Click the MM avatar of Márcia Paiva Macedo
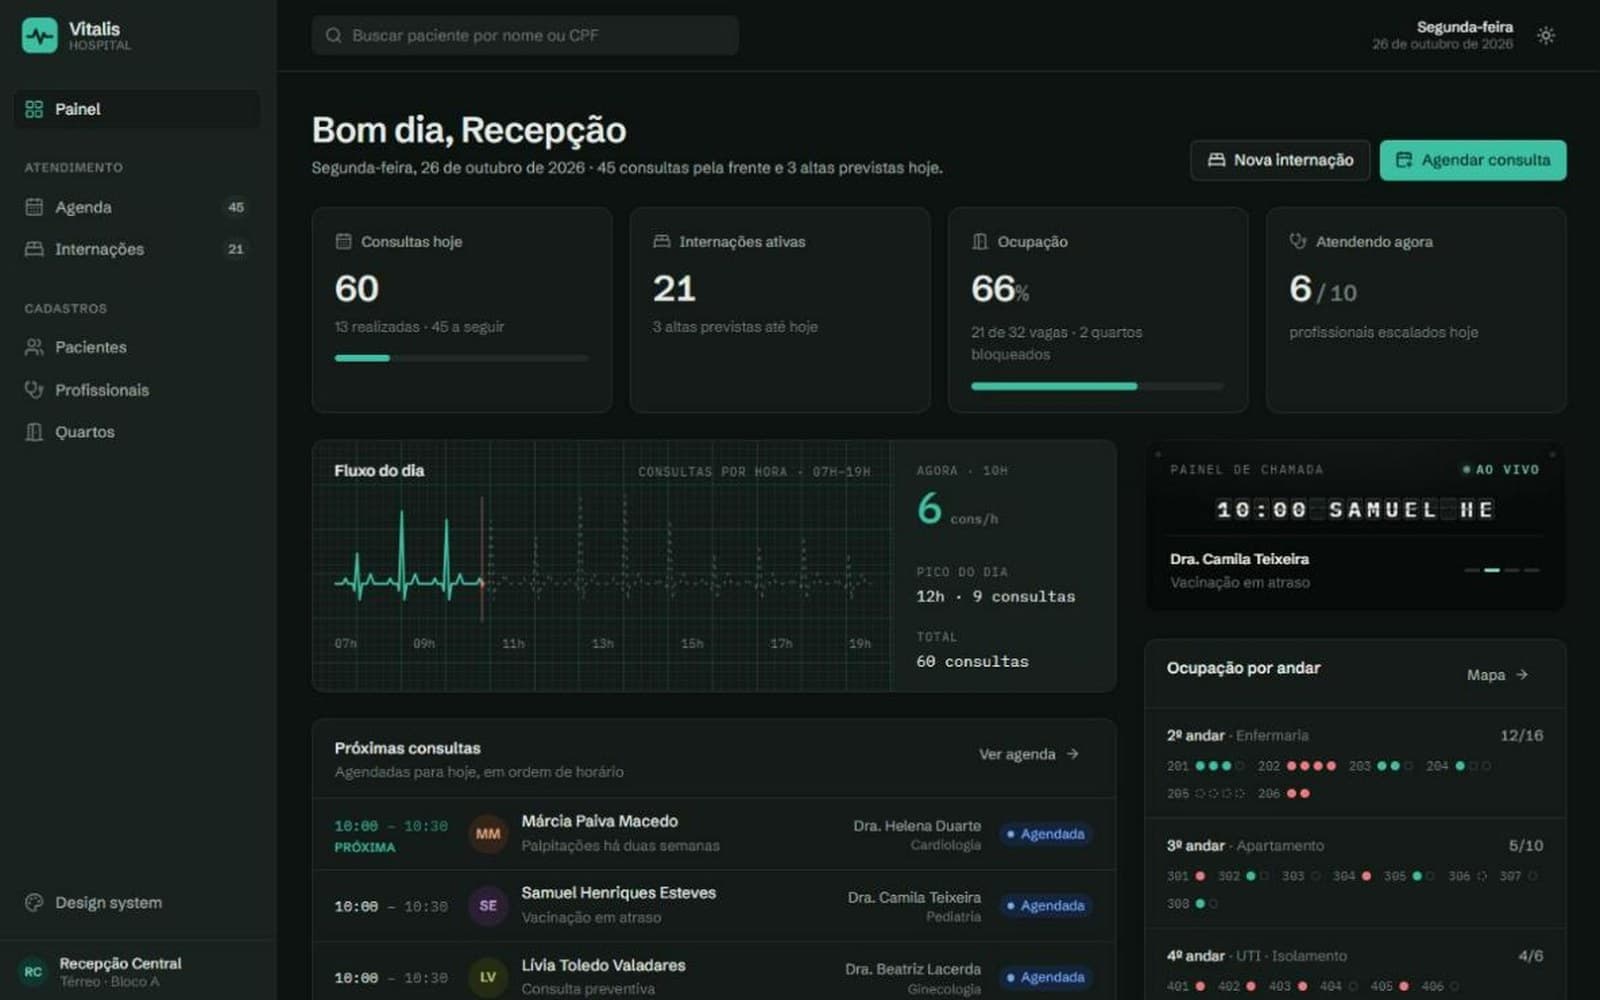The image size is (1600, 1000). pos(488,833)
